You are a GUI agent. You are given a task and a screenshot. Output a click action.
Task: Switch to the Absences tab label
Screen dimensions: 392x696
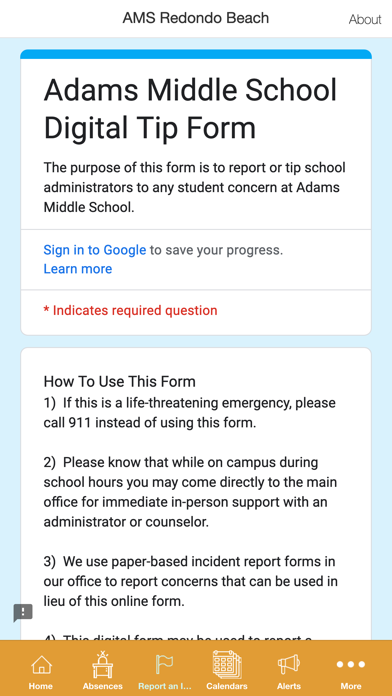(103, 686)
